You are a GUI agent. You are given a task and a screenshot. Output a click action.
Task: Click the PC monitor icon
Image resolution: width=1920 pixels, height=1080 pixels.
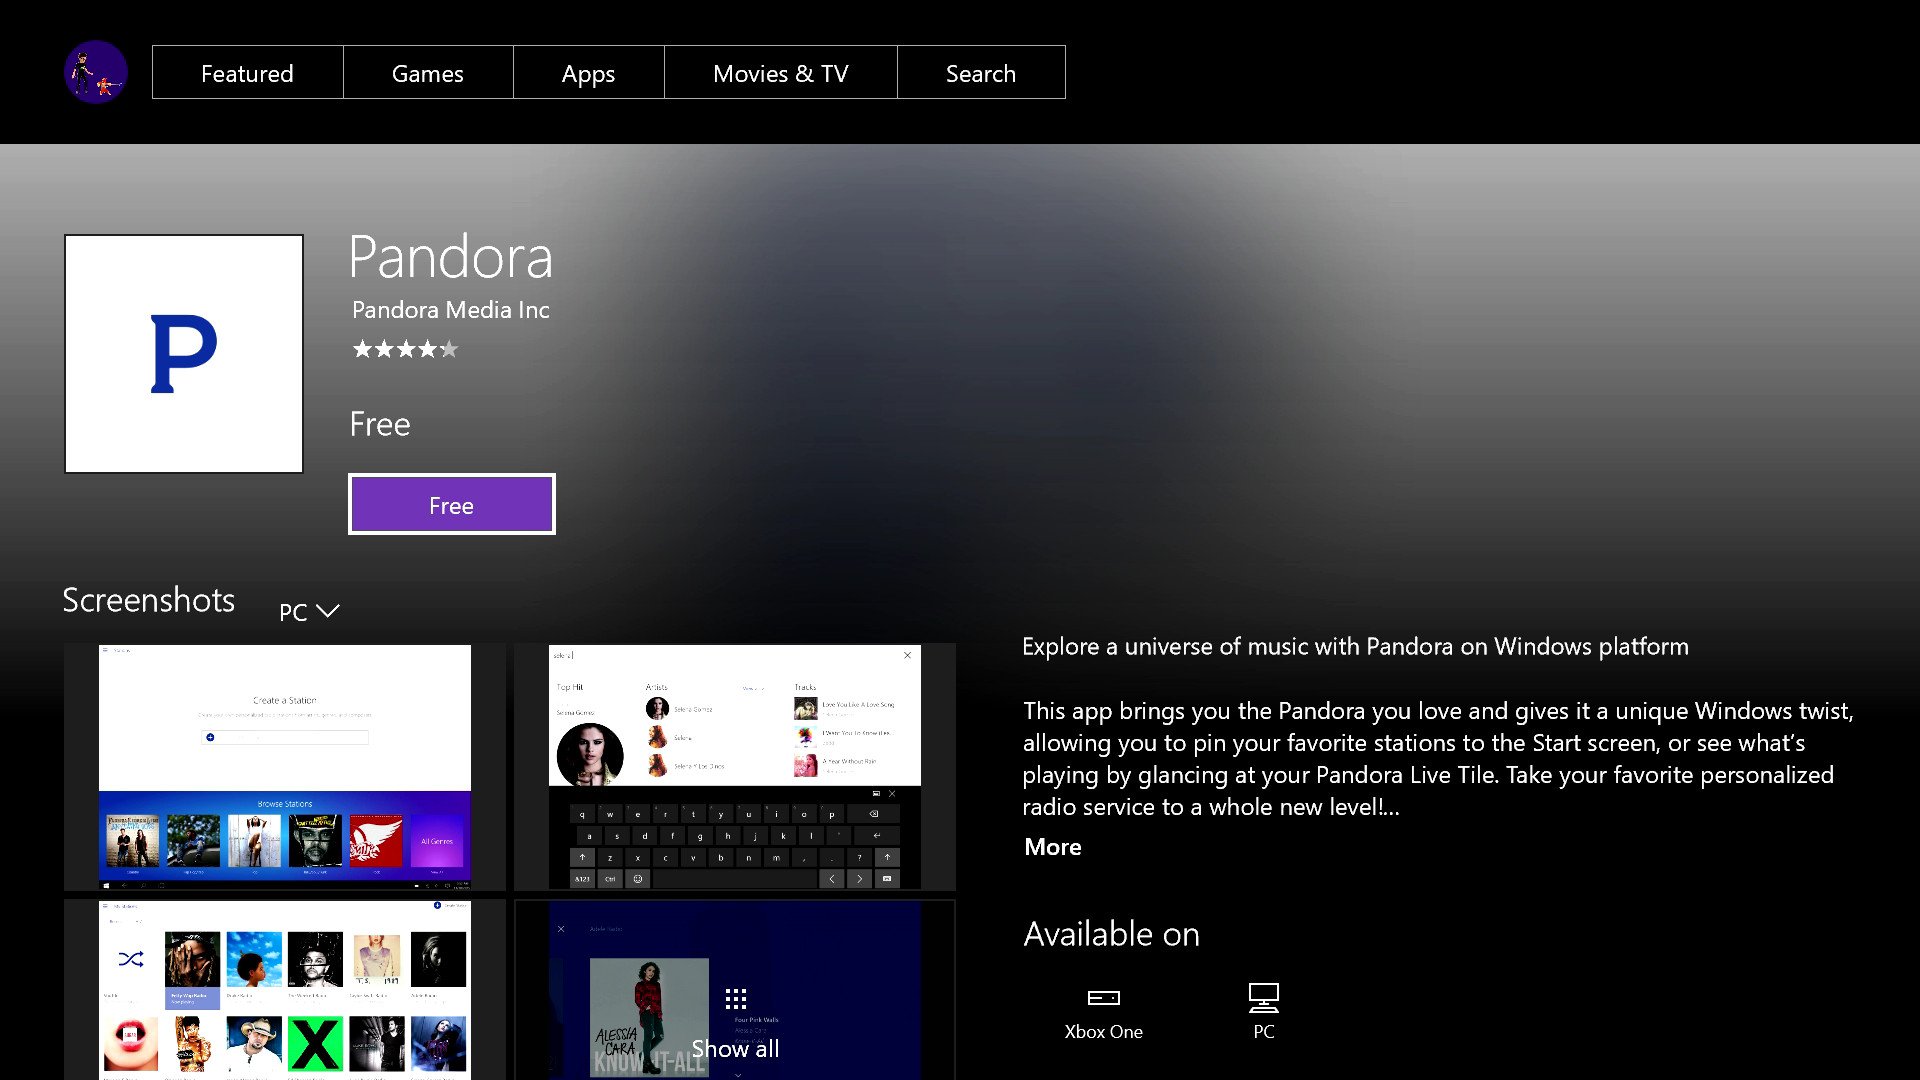coord(1264,997)
